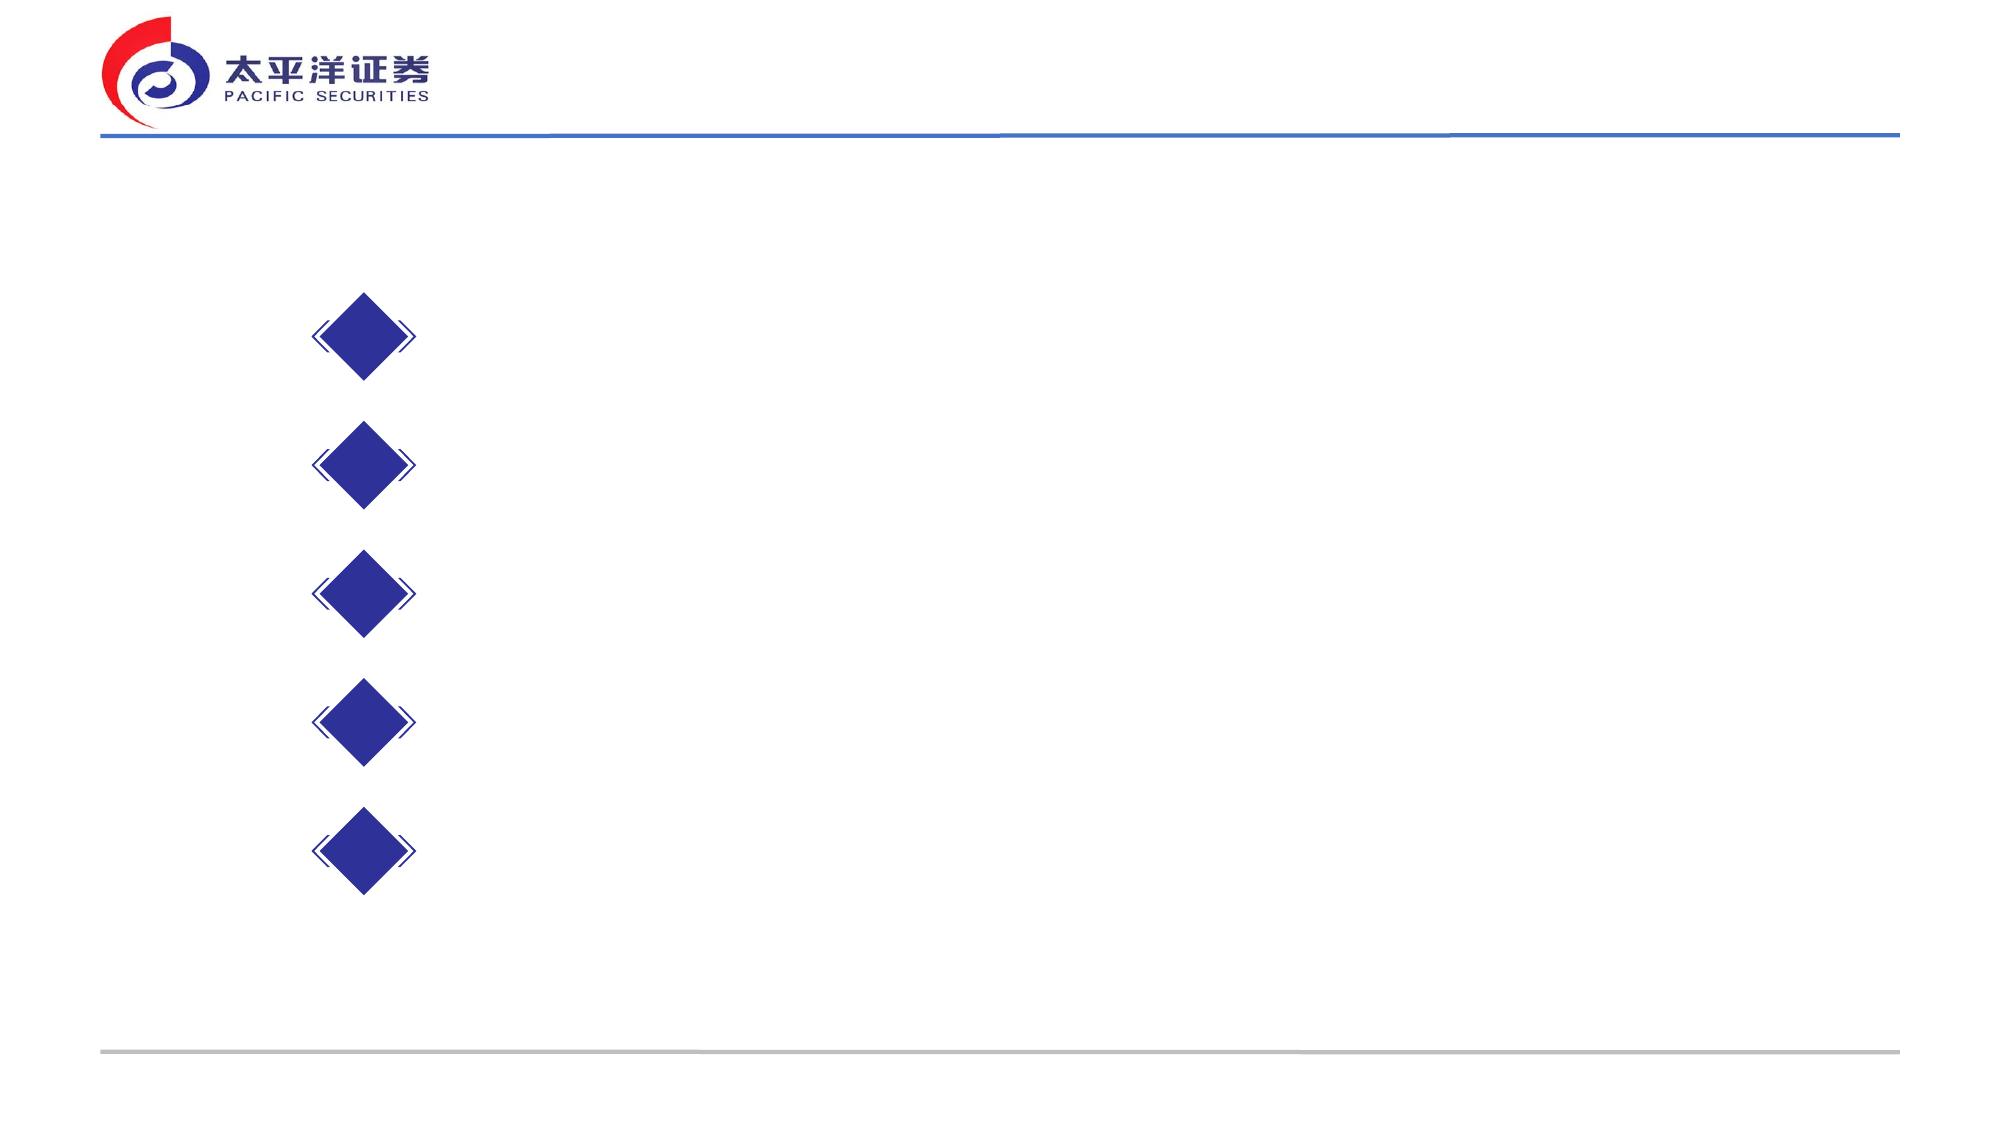Screen dimensions: 2000x1125
Task: Select the second blue diamond bullet
Action: coord(364,465)
